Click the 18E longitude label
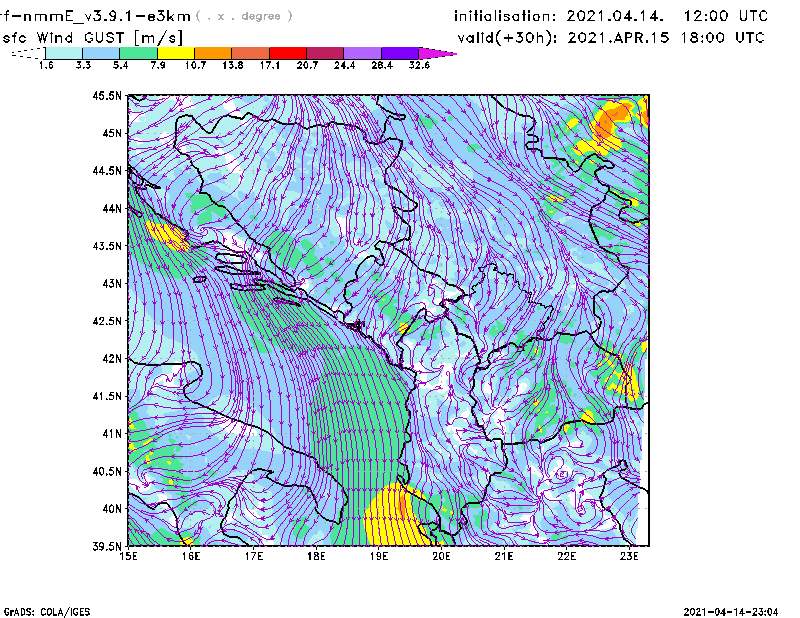This screenshot has height=618, width=800. pyautogui.click(x=316, y=556)
